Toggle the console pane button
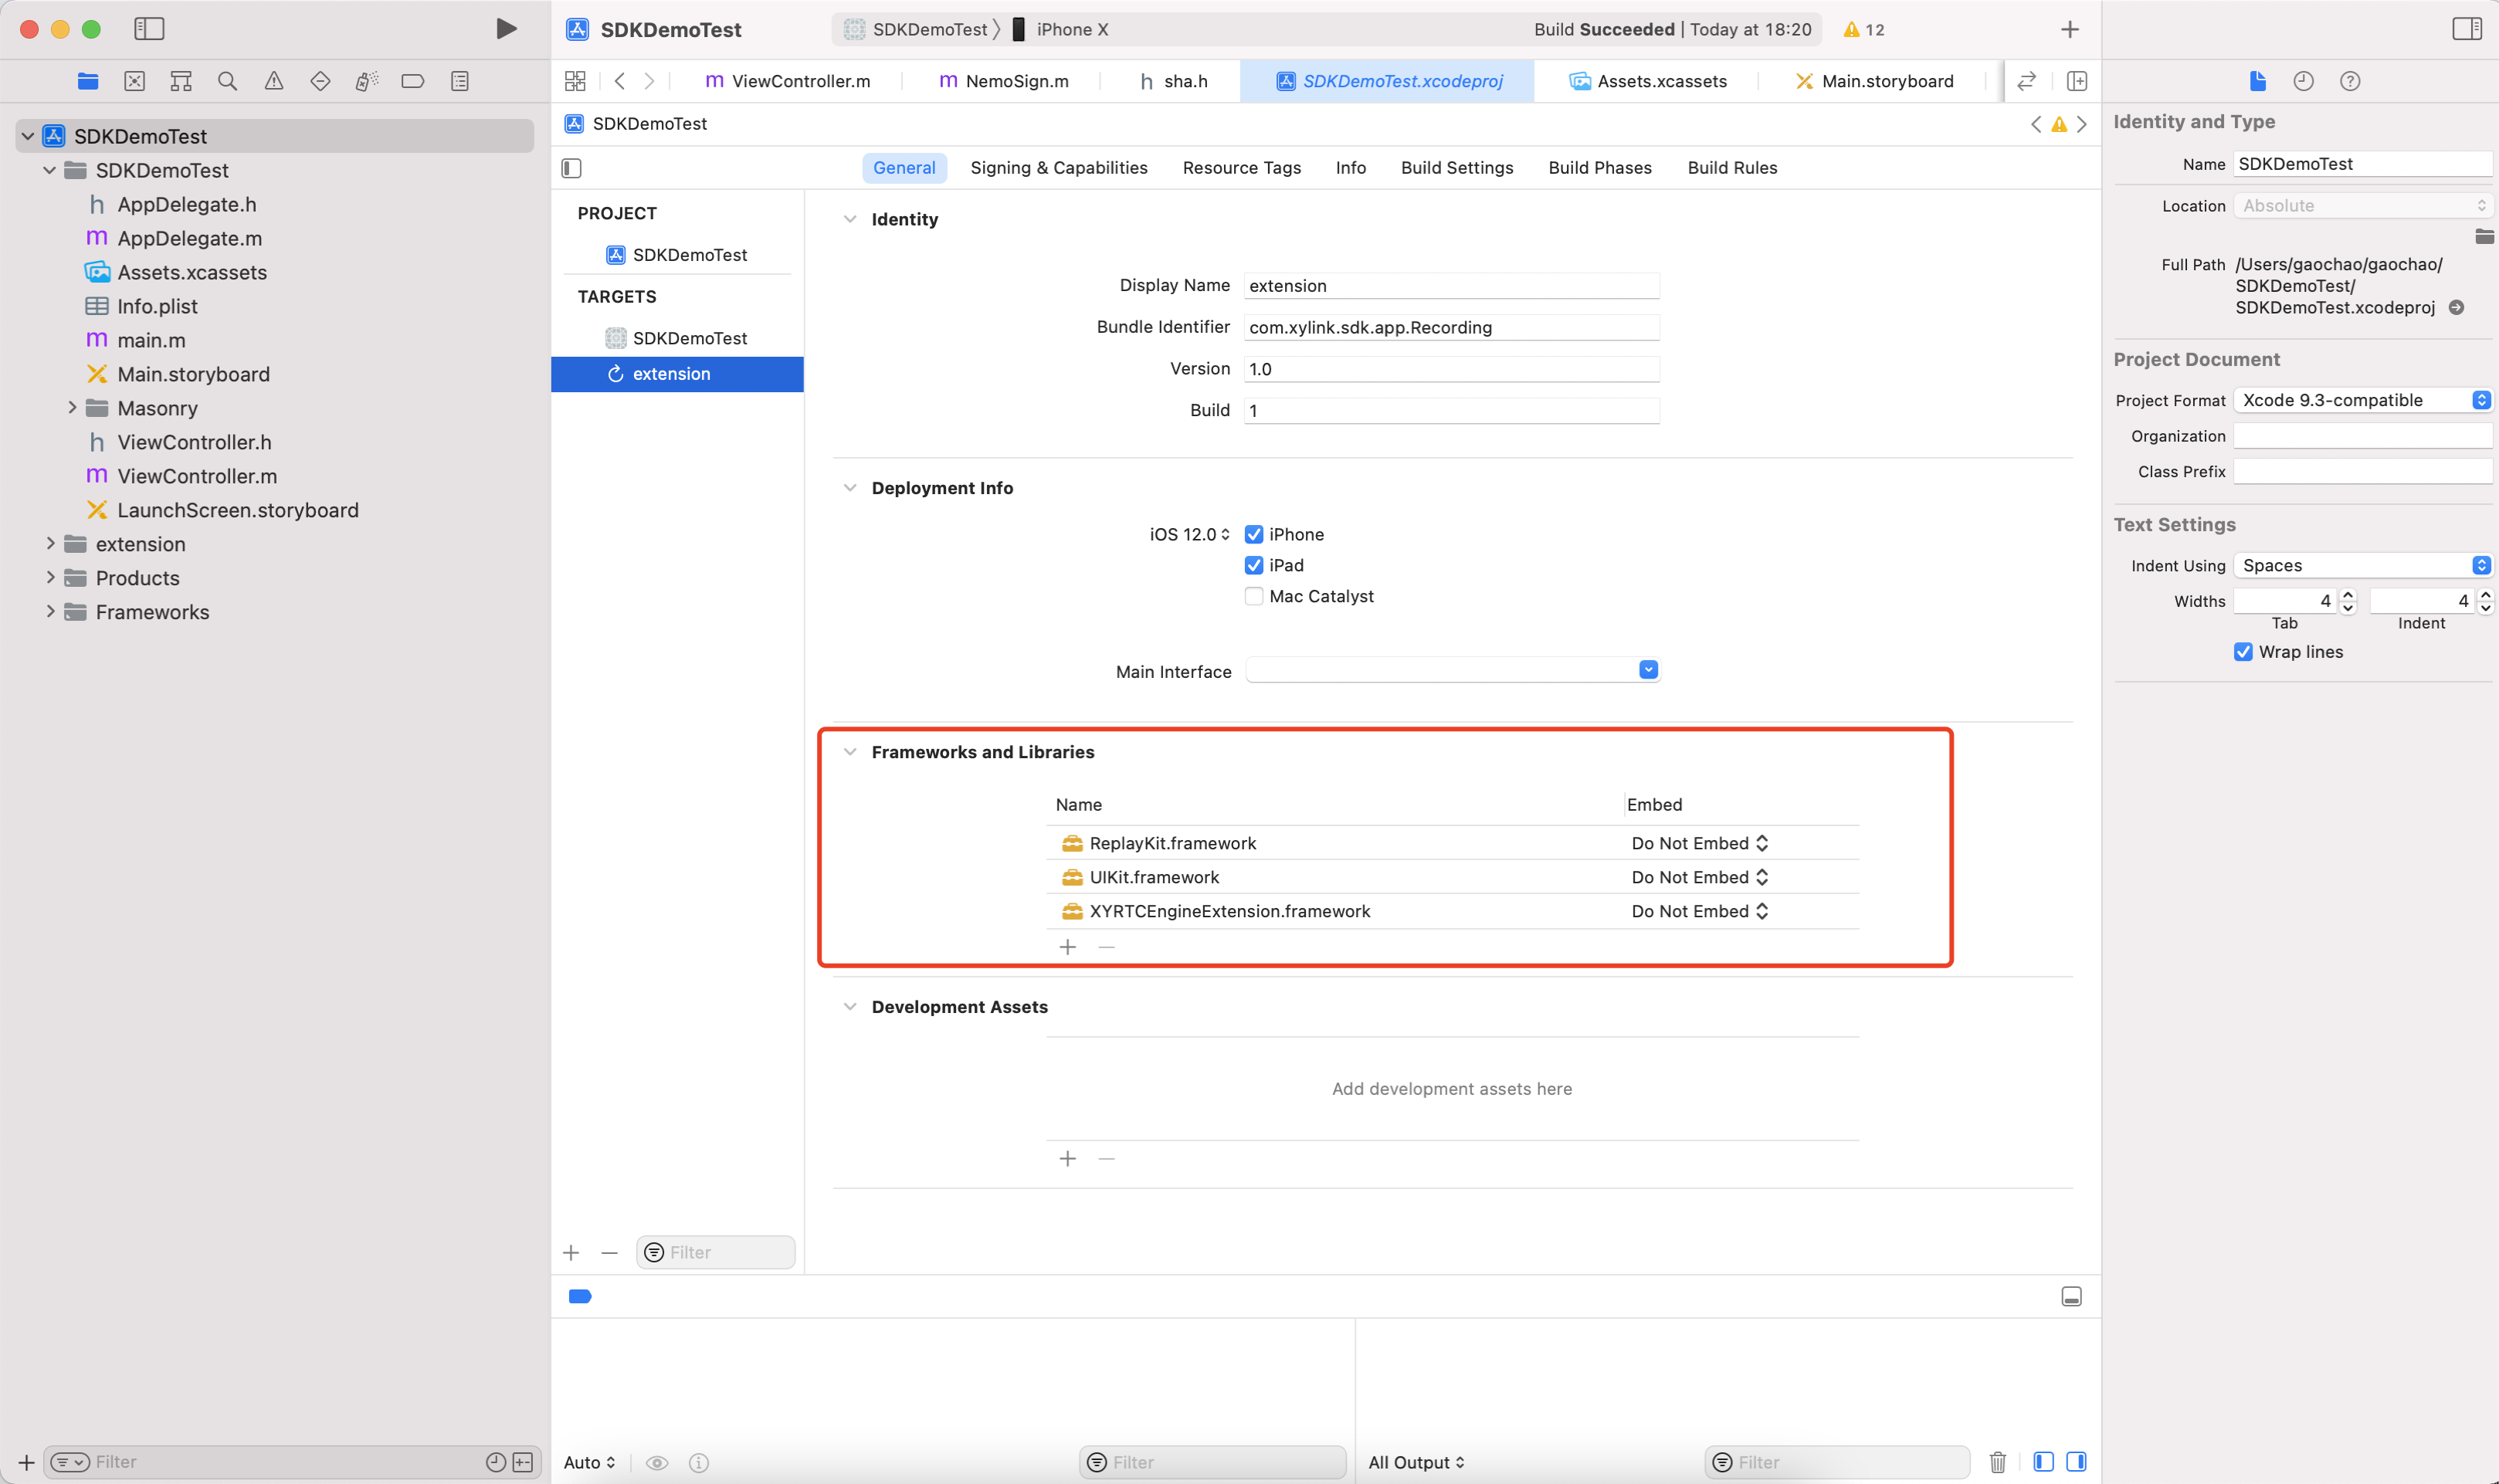 2076,1462
